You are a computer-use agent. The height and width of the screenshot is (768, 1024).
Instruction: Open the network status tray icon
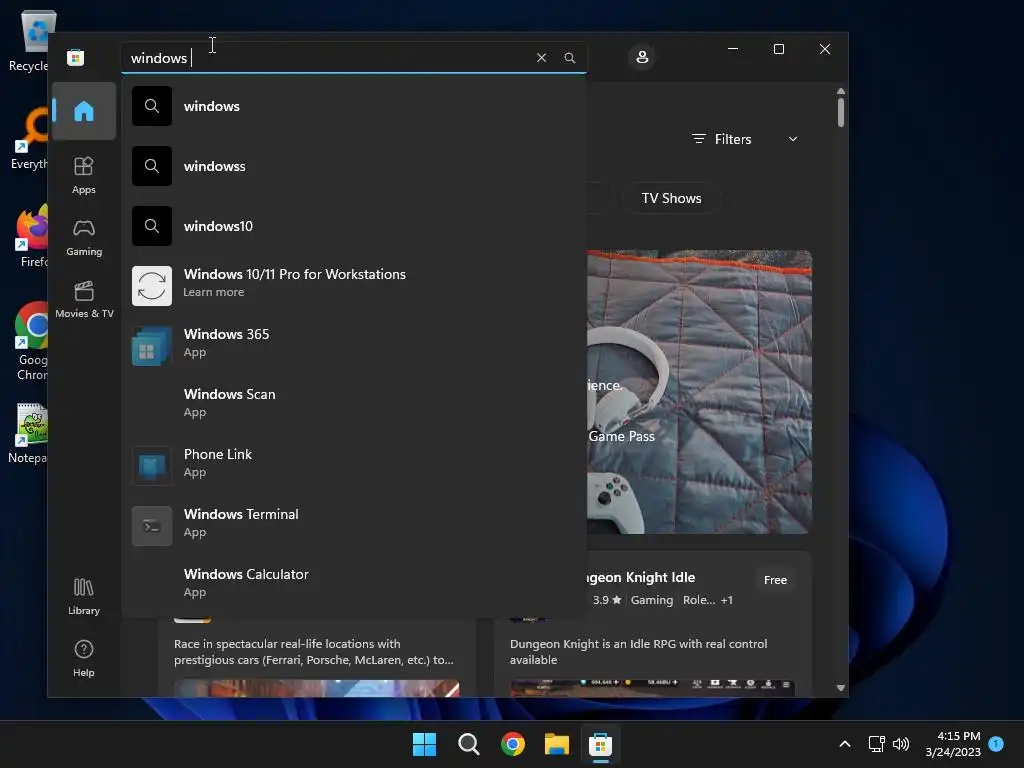tap(876, 744)
